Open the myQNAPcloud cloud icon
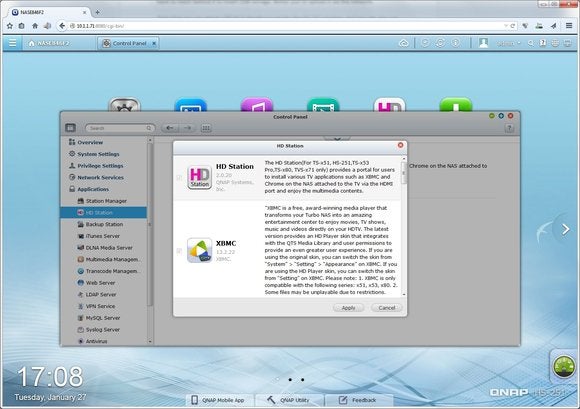580x409 pixels. pyautogui.click(x=404, y=43)
